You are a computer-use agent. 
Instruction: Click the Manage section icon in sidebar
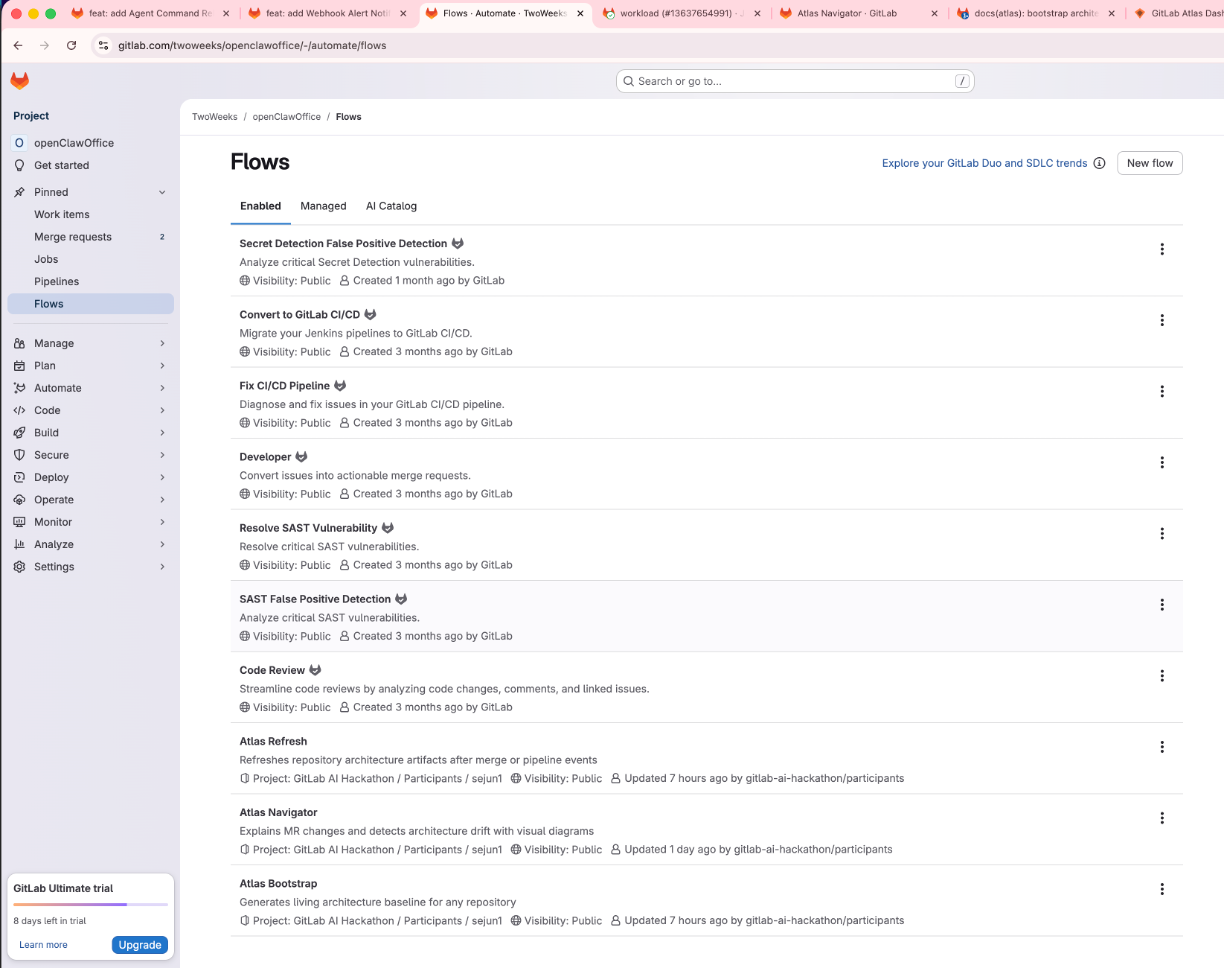[x=19, y=343]
